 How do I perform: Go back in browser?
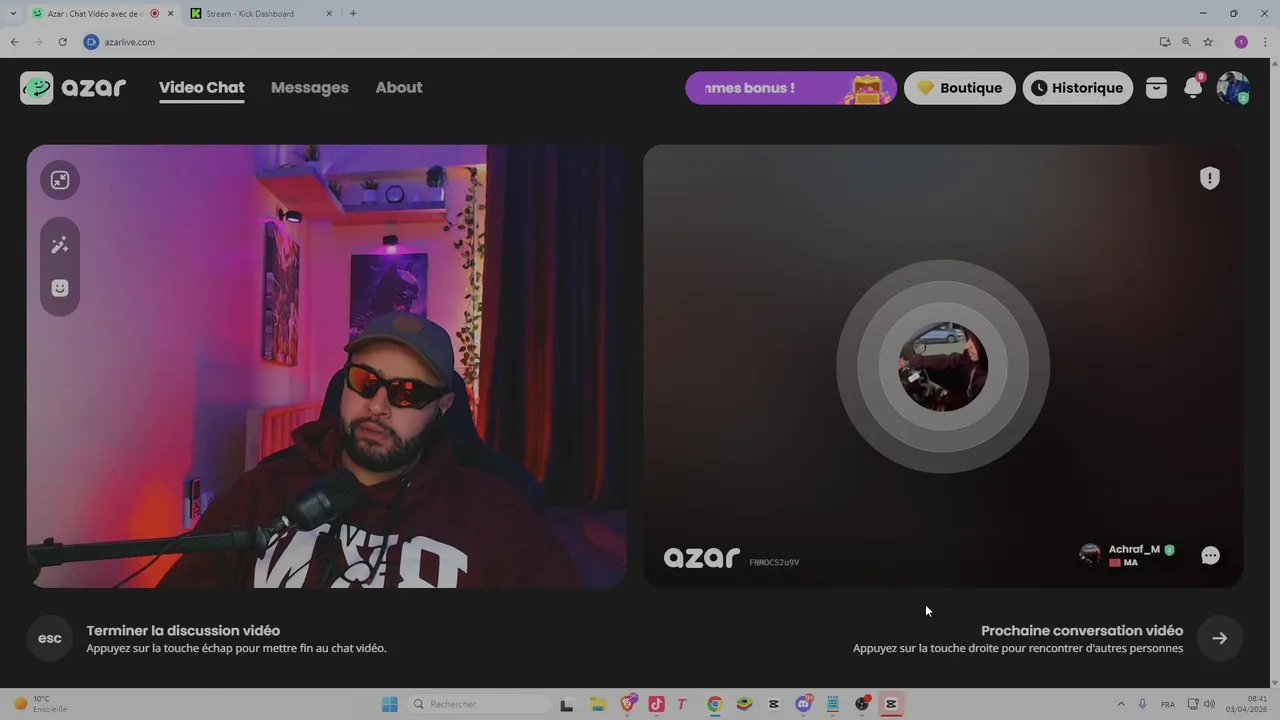pos(14,42)
